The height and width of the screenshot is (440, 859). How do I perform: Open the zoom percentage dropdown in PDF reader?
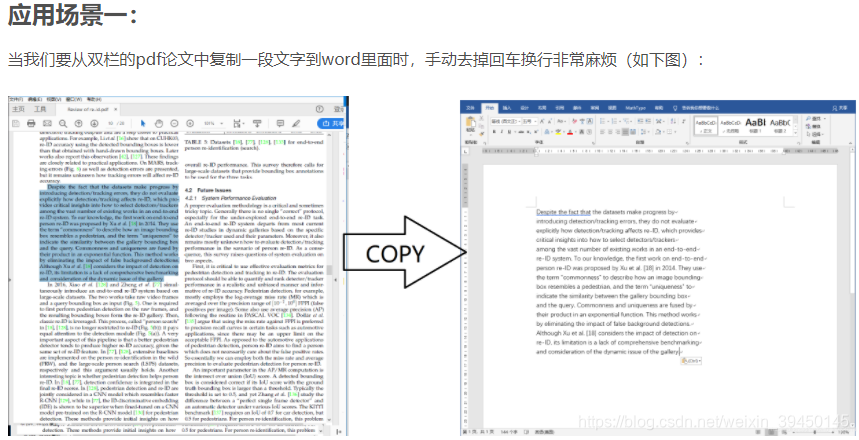[x=221, y=123]
